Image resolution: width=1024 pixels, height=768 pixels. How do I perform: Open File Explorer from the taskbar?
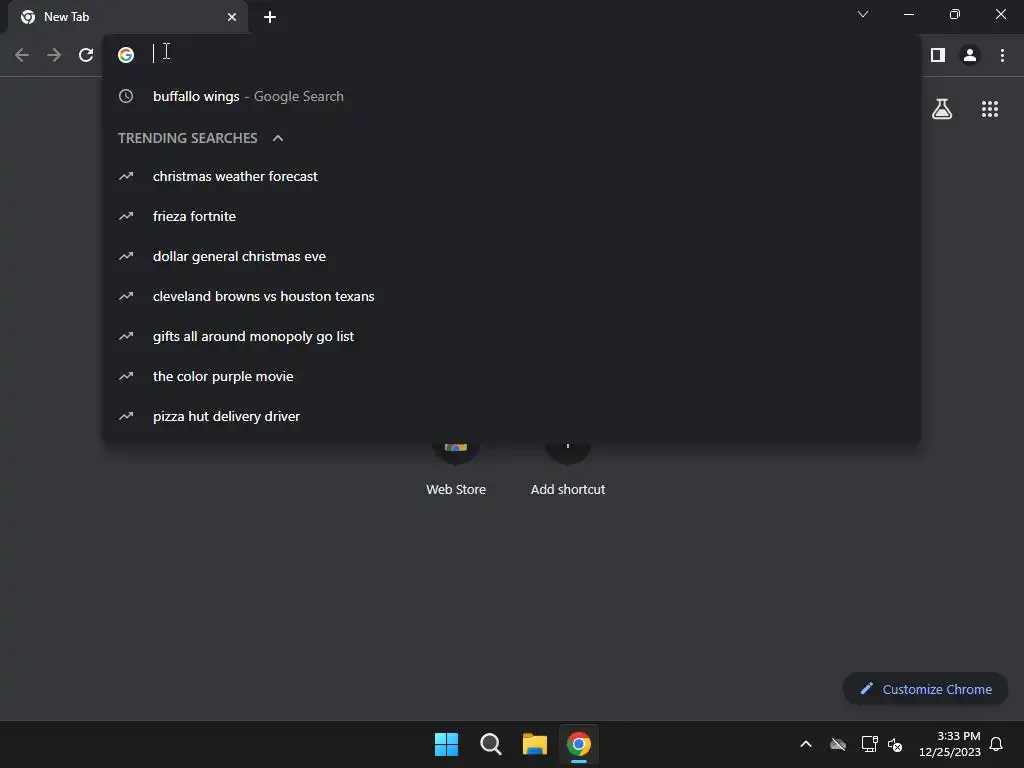click(535, 744)
